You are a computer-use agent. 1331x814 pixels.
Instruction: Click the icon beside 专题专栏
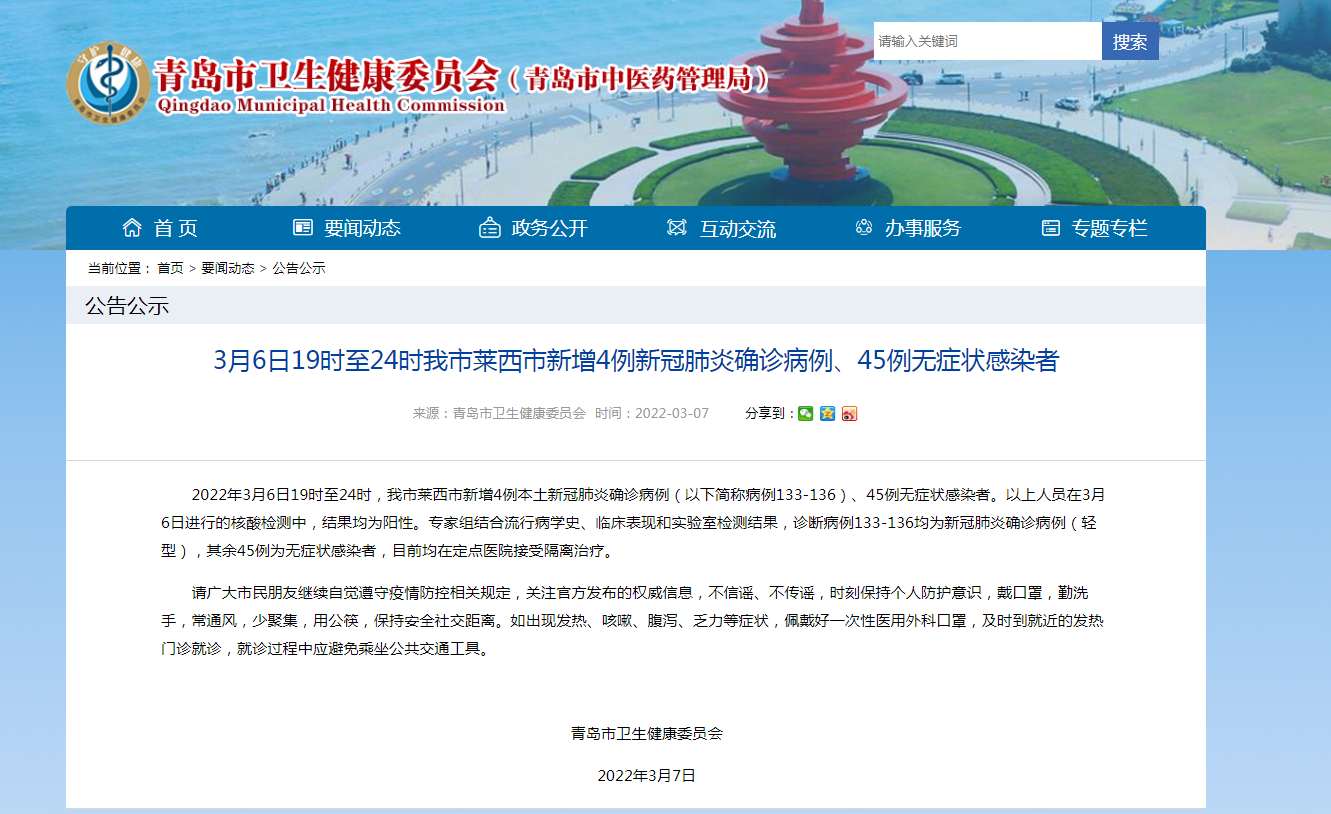click(1050, 228)
